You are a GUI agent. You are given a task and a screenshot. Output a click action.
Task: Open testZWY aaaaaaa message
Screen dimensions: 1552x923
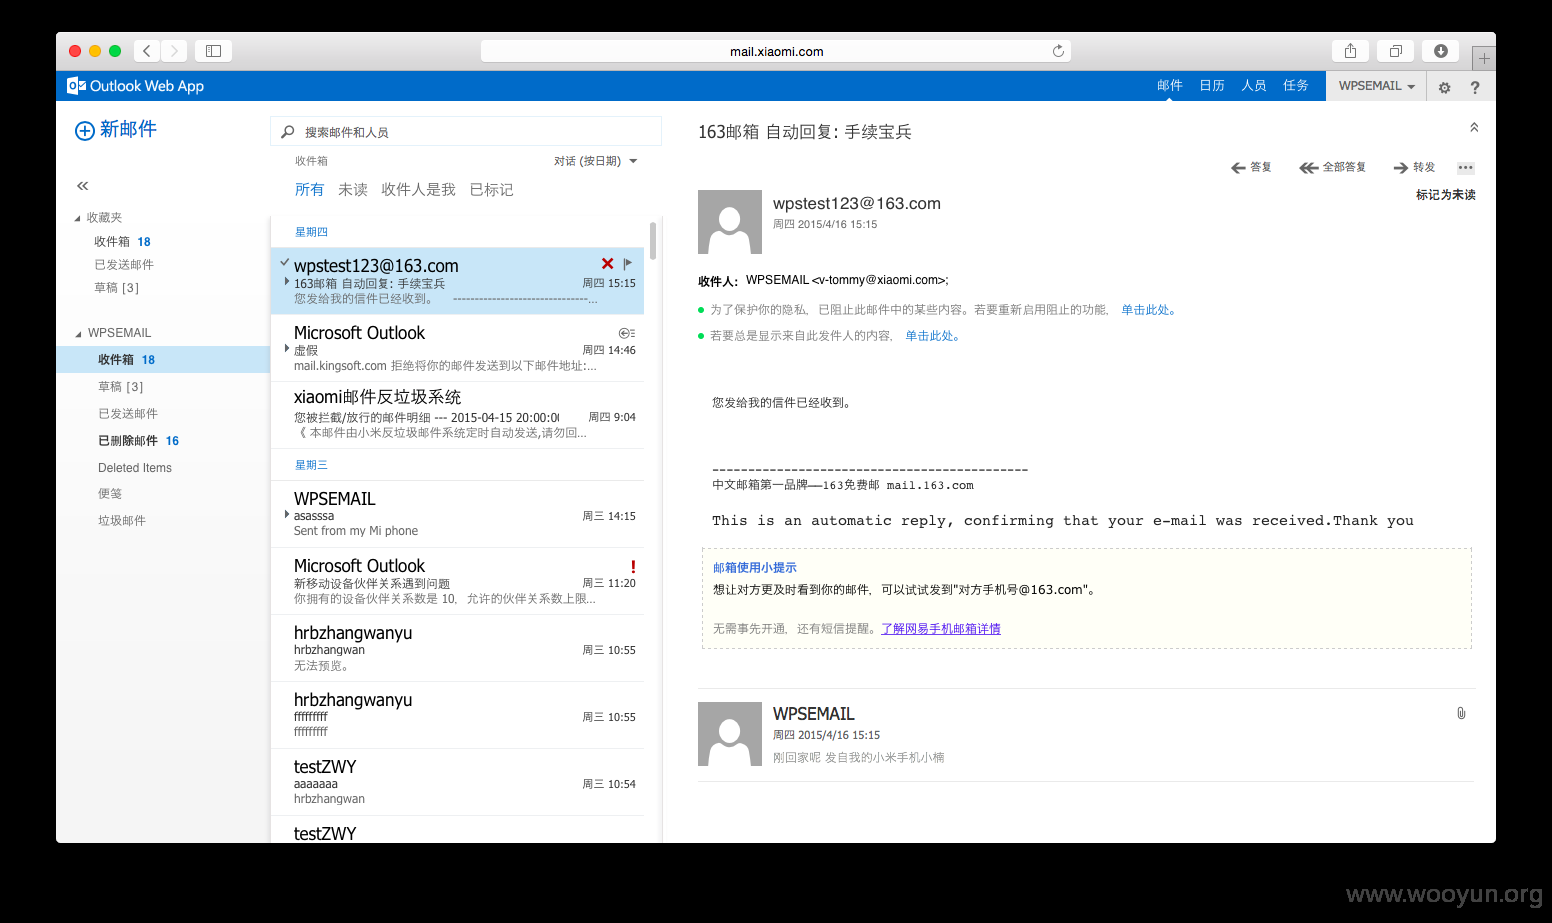[x=457, y=782]
